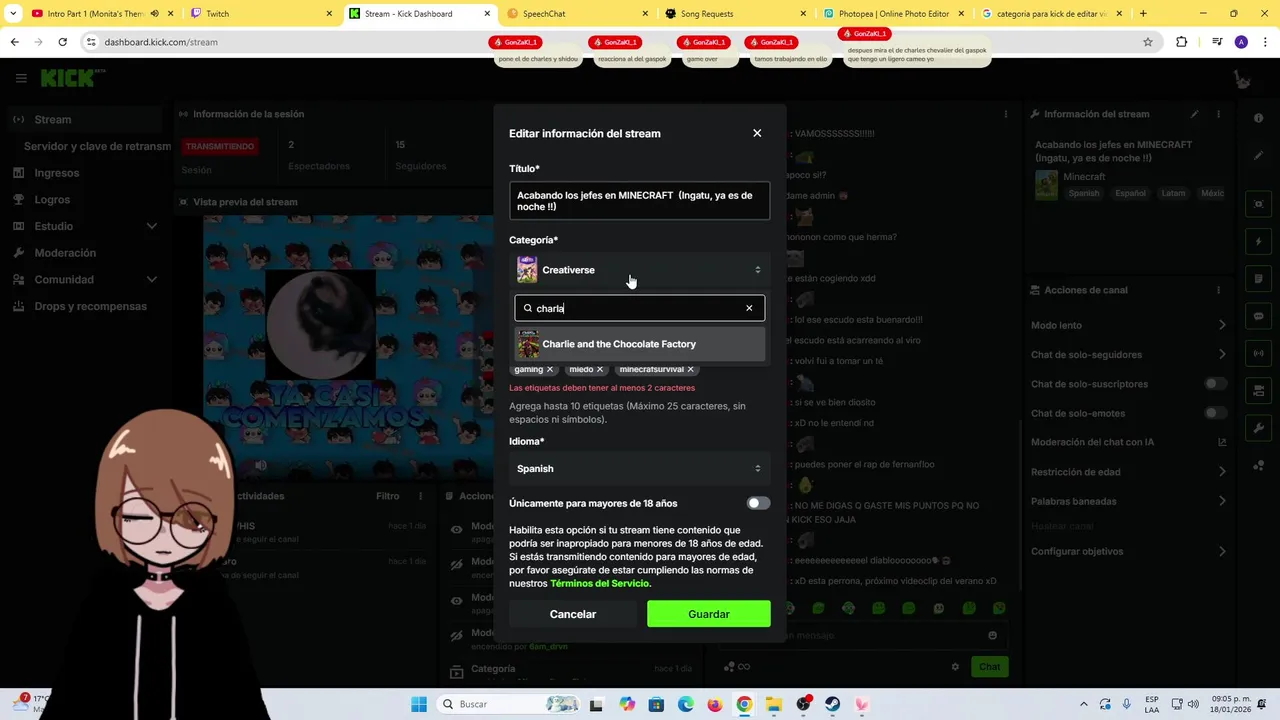Screen dimensions: 1280x720
Task: Remove the minecraftsurvival tag
Action: click(690, 369)
